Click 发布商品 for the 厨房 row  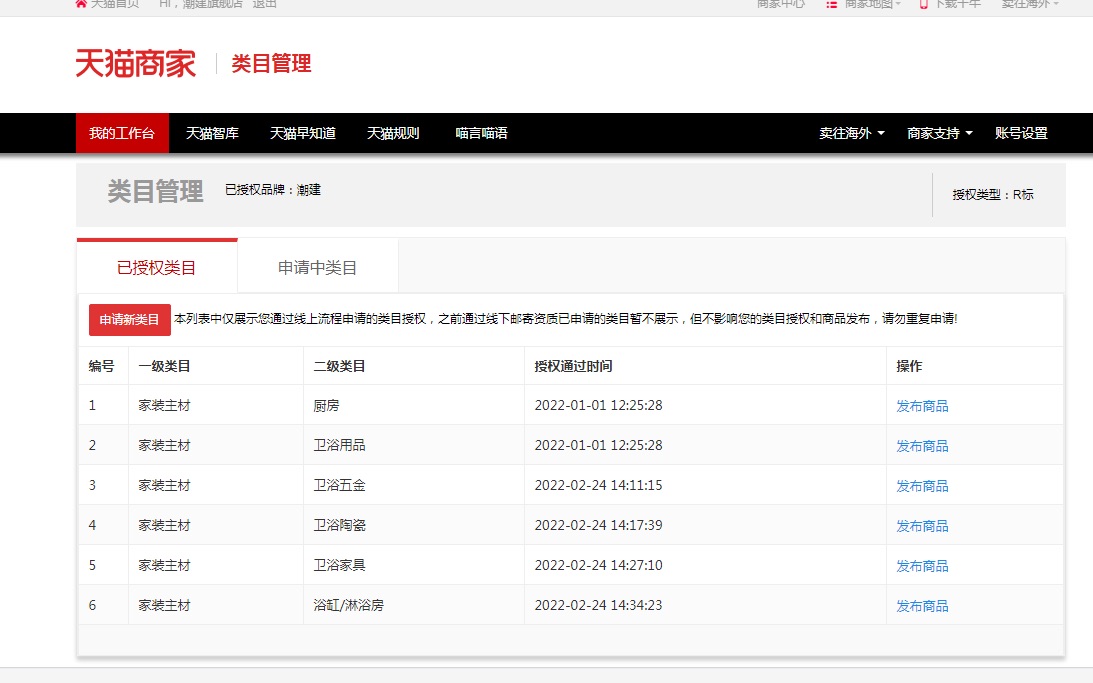coord(922,406)
